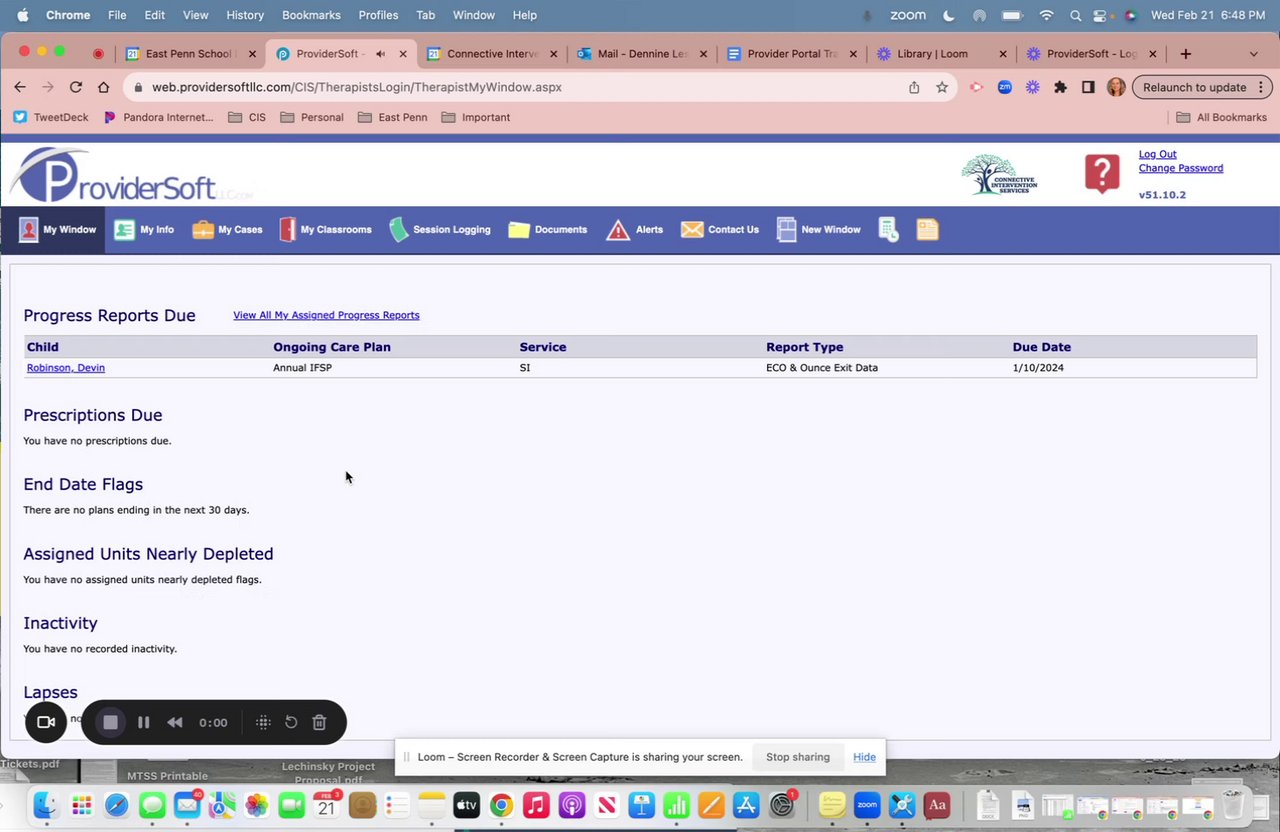1280x832 pixels.
Task: Open the All Bookmarks folder
Action: (1221, 118)
